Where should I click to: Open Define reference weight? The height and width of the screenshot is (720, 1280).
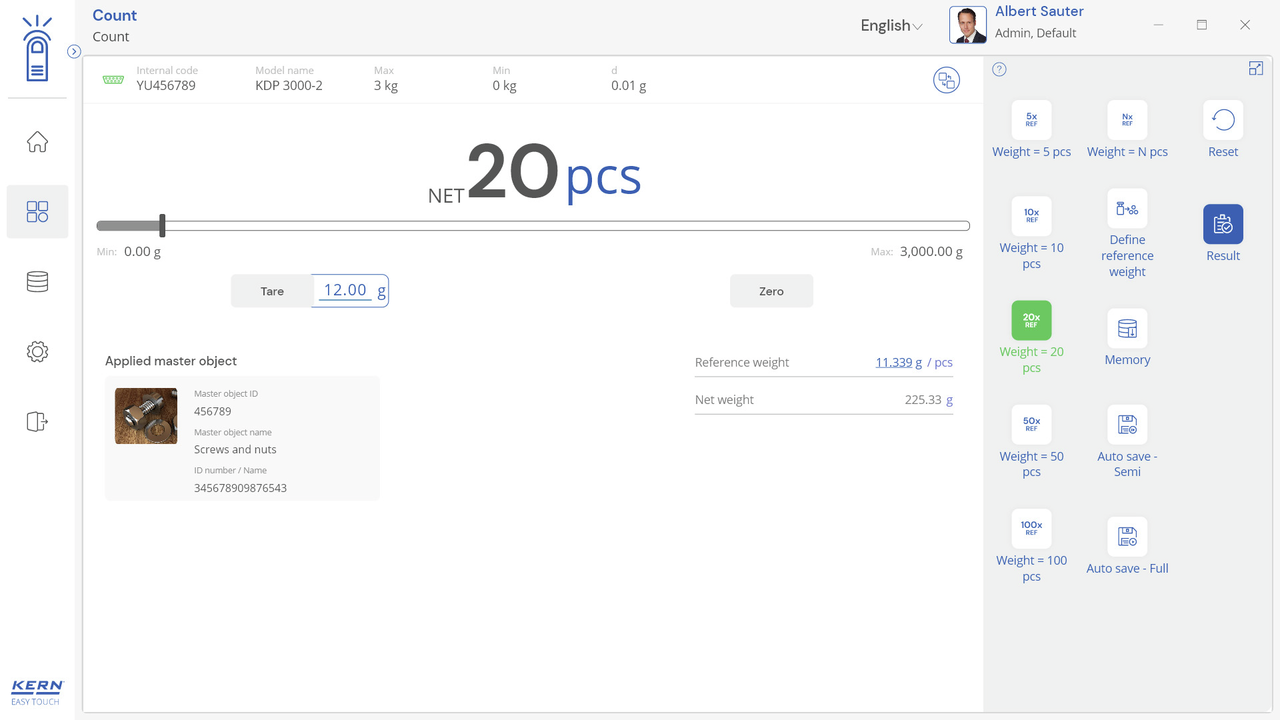1127,209
